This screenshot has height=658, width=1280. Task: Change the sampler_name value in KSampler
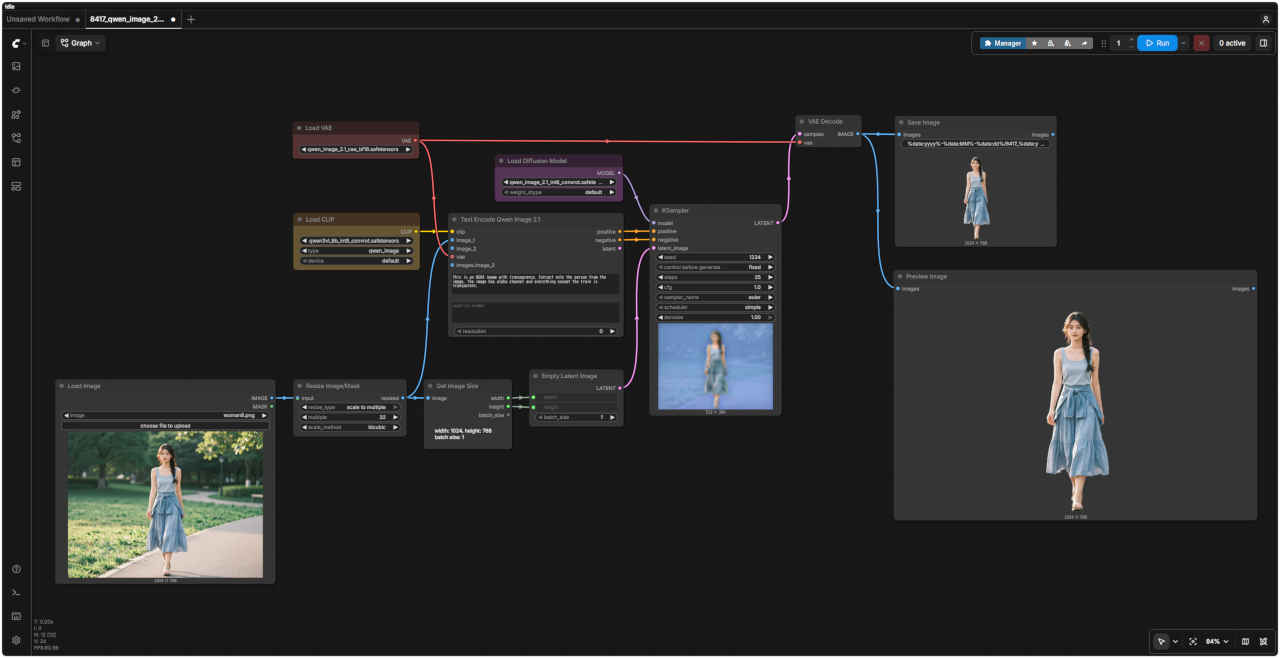point(715,297)
